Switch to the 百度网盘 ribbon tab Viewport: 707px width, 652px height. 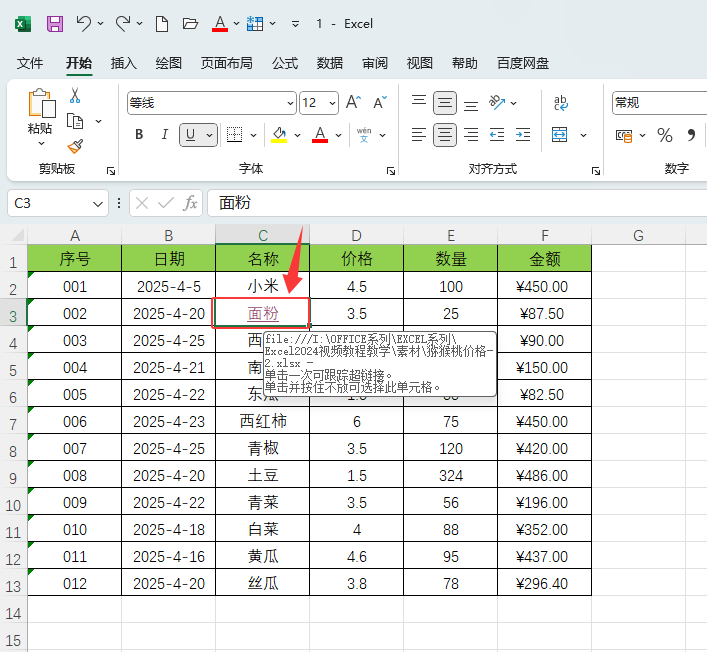pos(523,63)
